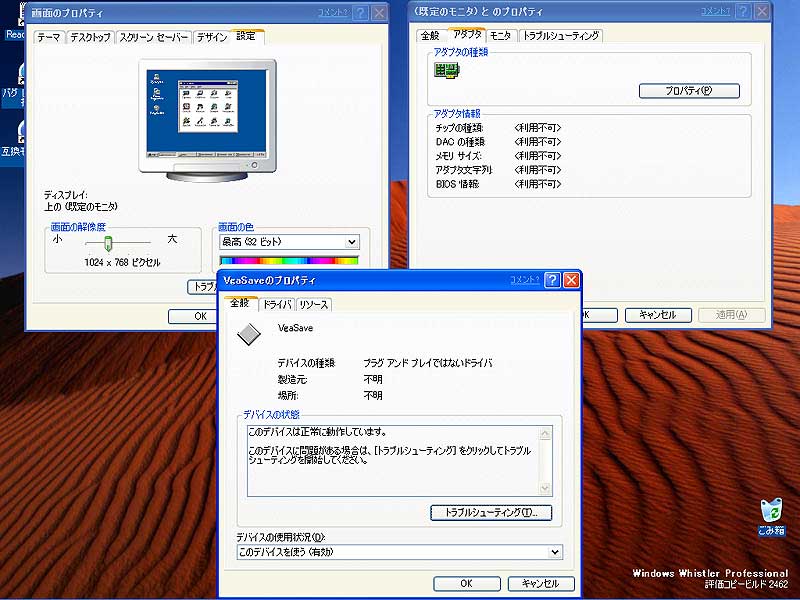Click the 'このデバイスは正常に動作しています。' status line
800x600 pixels.
tap(317, 432)
